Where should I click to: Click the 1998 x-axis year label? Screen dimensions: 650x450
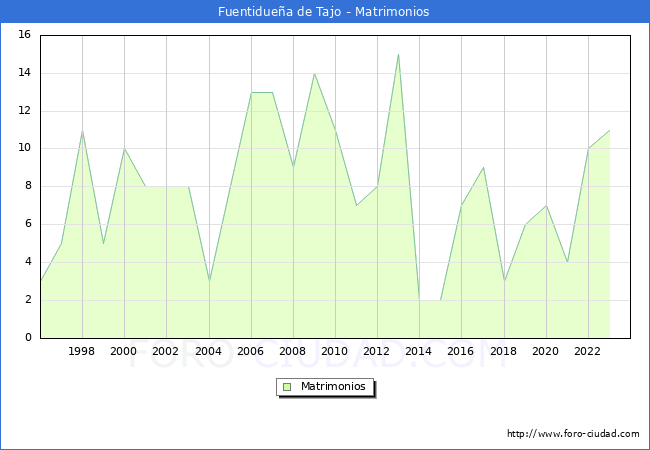point(82,352)
